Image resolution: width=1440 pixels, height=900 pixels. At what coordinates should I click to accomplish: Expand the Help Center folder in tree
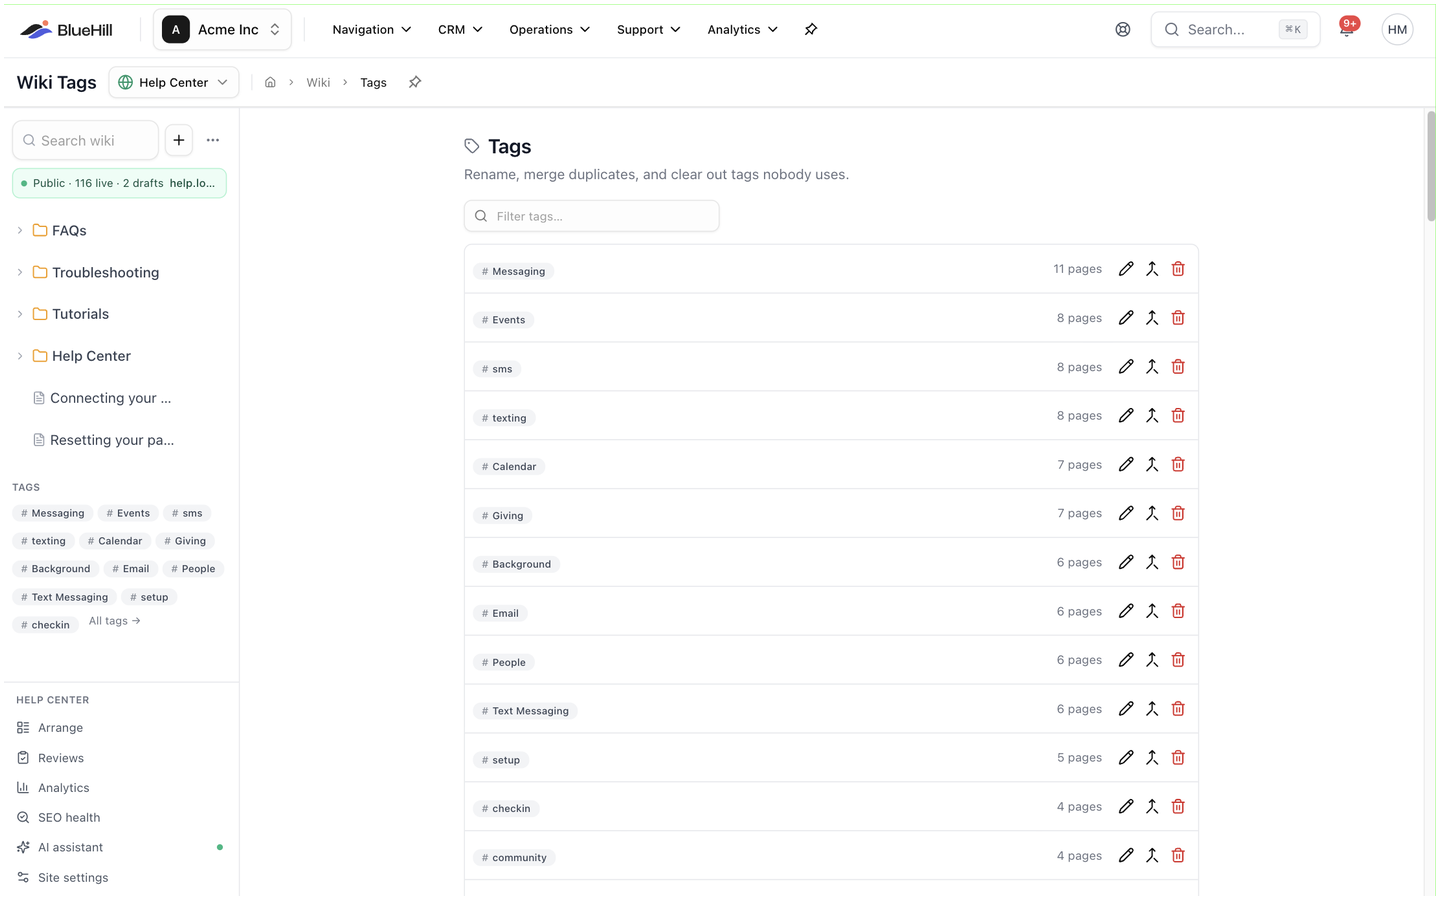20,356
